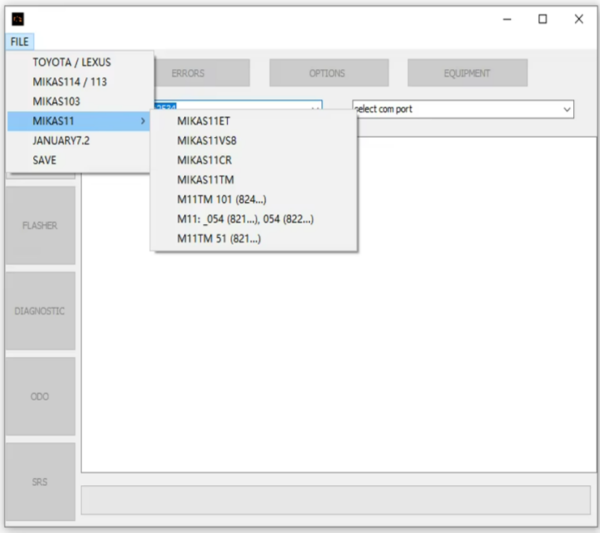Choose JANUARY7.2 from FILE menu
600x533 pixels.
[x=80, y=140]
